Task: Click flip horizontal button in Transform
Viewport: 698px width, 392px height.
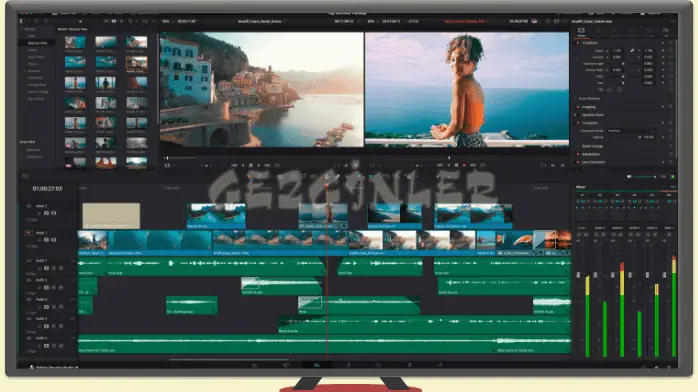Action: click(x=609, y=89)
